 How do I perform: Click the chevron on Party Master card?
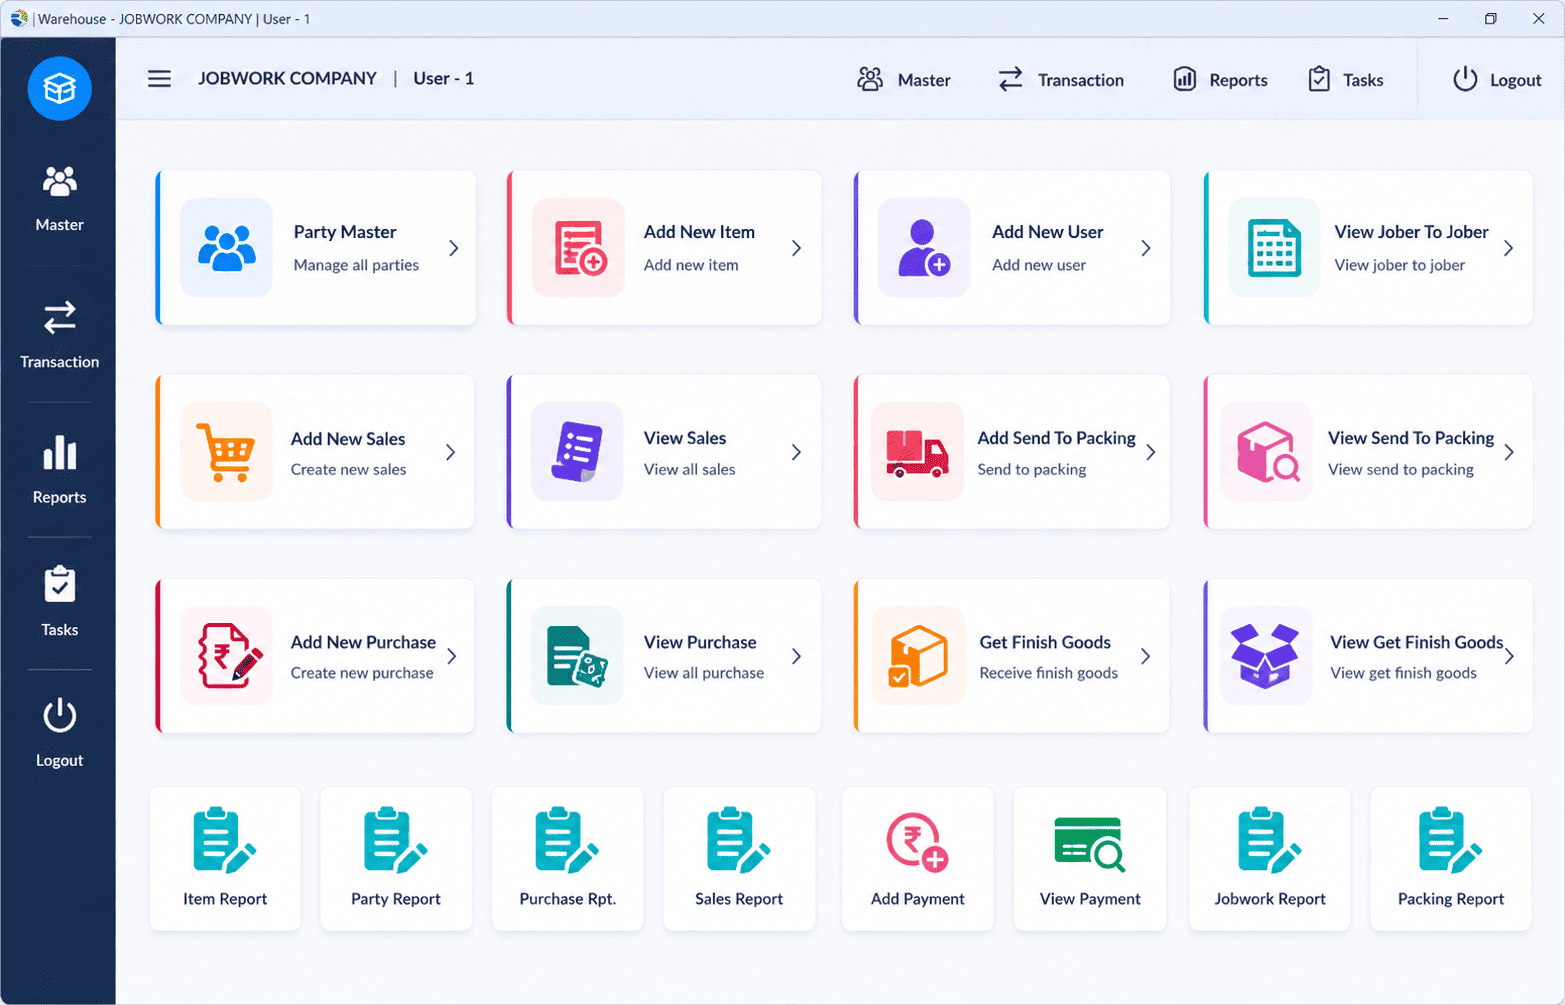point(454,248)
